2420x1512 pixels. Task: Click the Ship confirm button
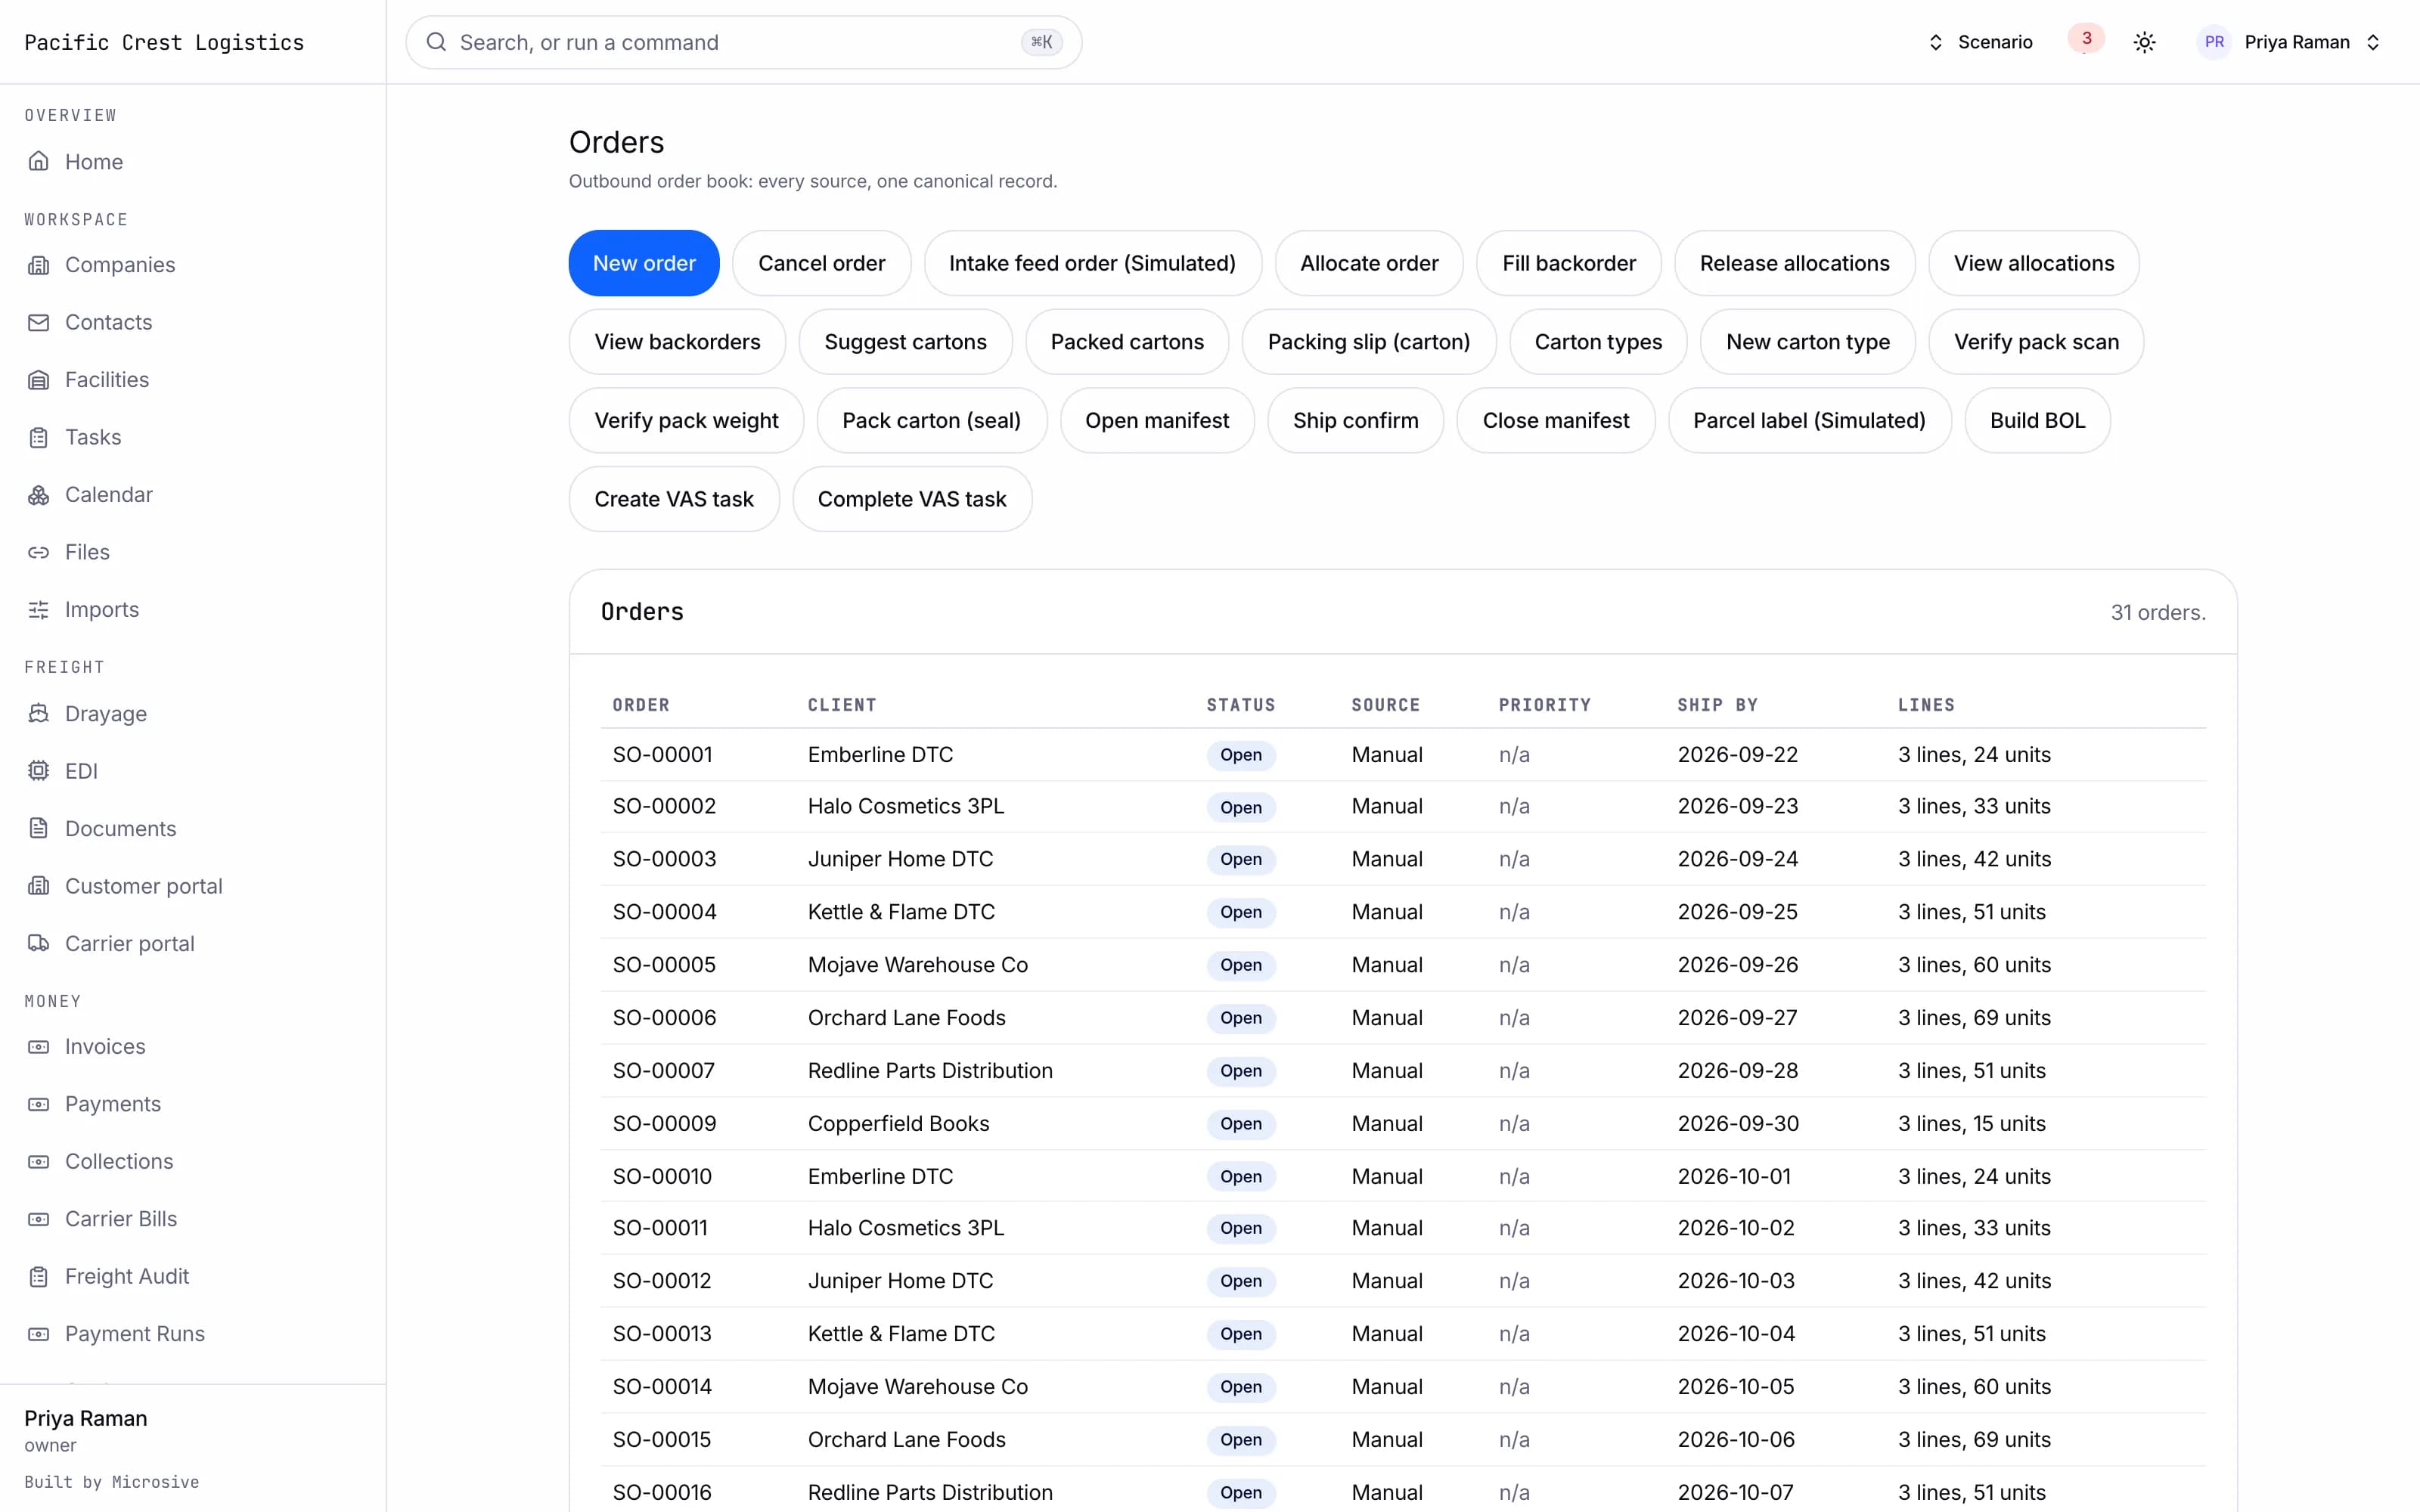tap(1355, 421)
